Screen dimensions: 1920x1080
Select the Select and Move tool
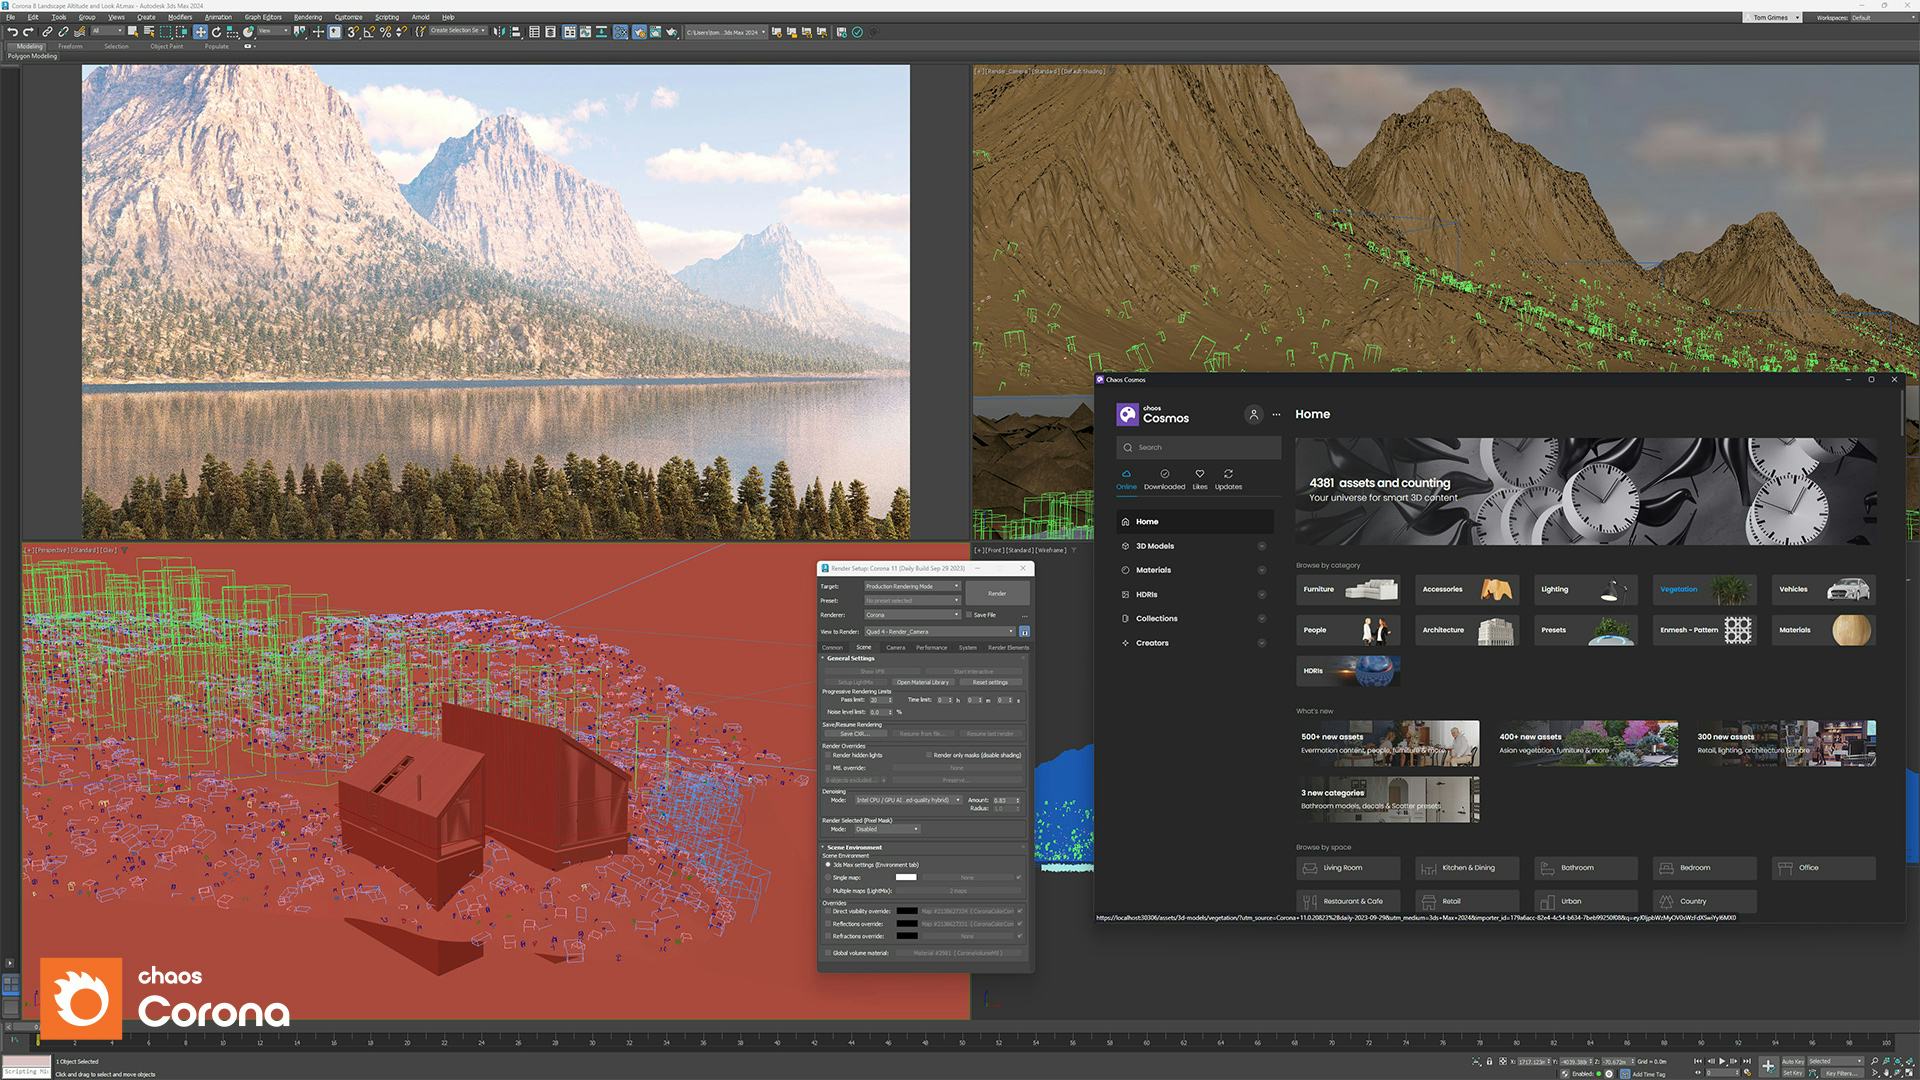tap(200, 33)
